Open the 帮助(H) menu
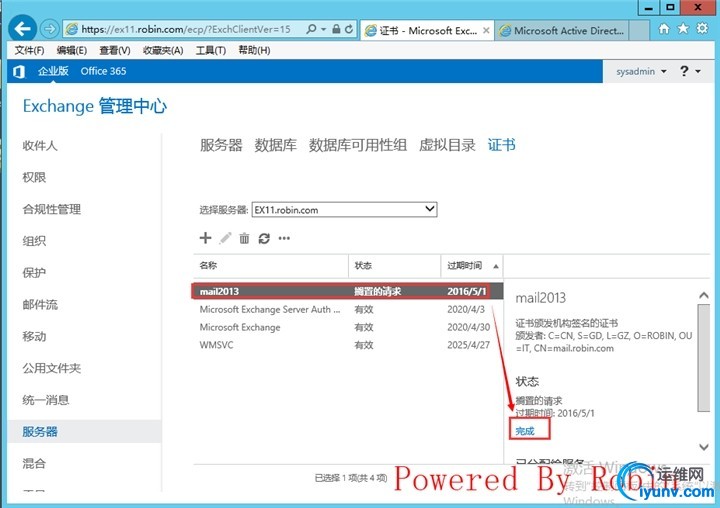Viewport: 720px width, 508px height. click(x=254, y=50)
